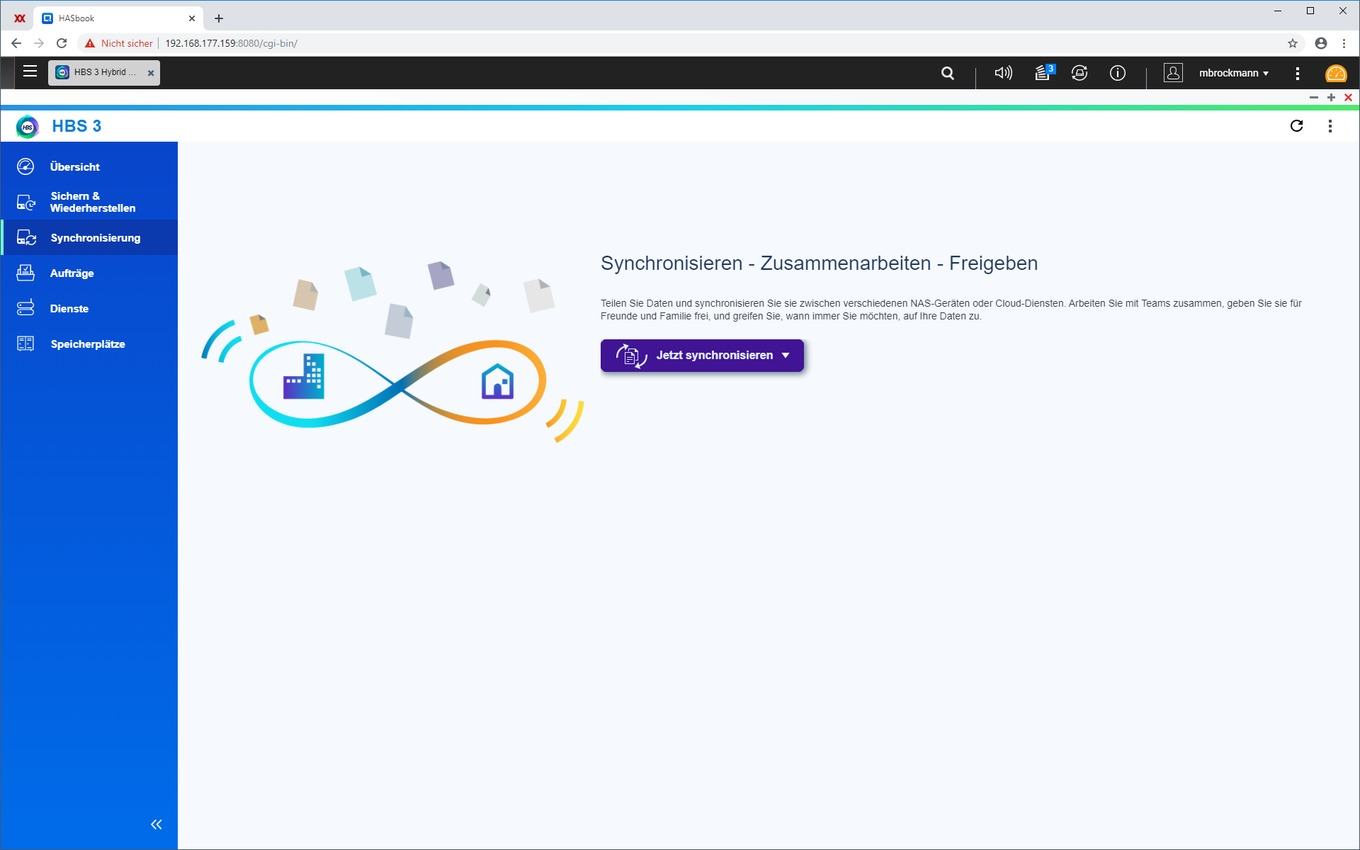The width and height of the screenshot is (1360, 850).
Task: Open the mbrockmann user dropdown
Action: click(x=1234, y=73)
